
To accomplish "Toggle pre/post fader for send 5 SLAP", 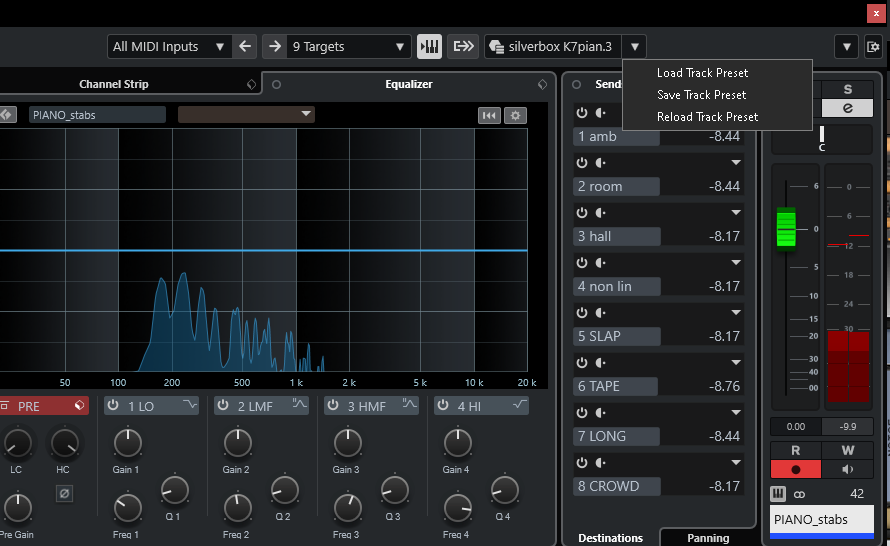I will [x=601, y=313].
